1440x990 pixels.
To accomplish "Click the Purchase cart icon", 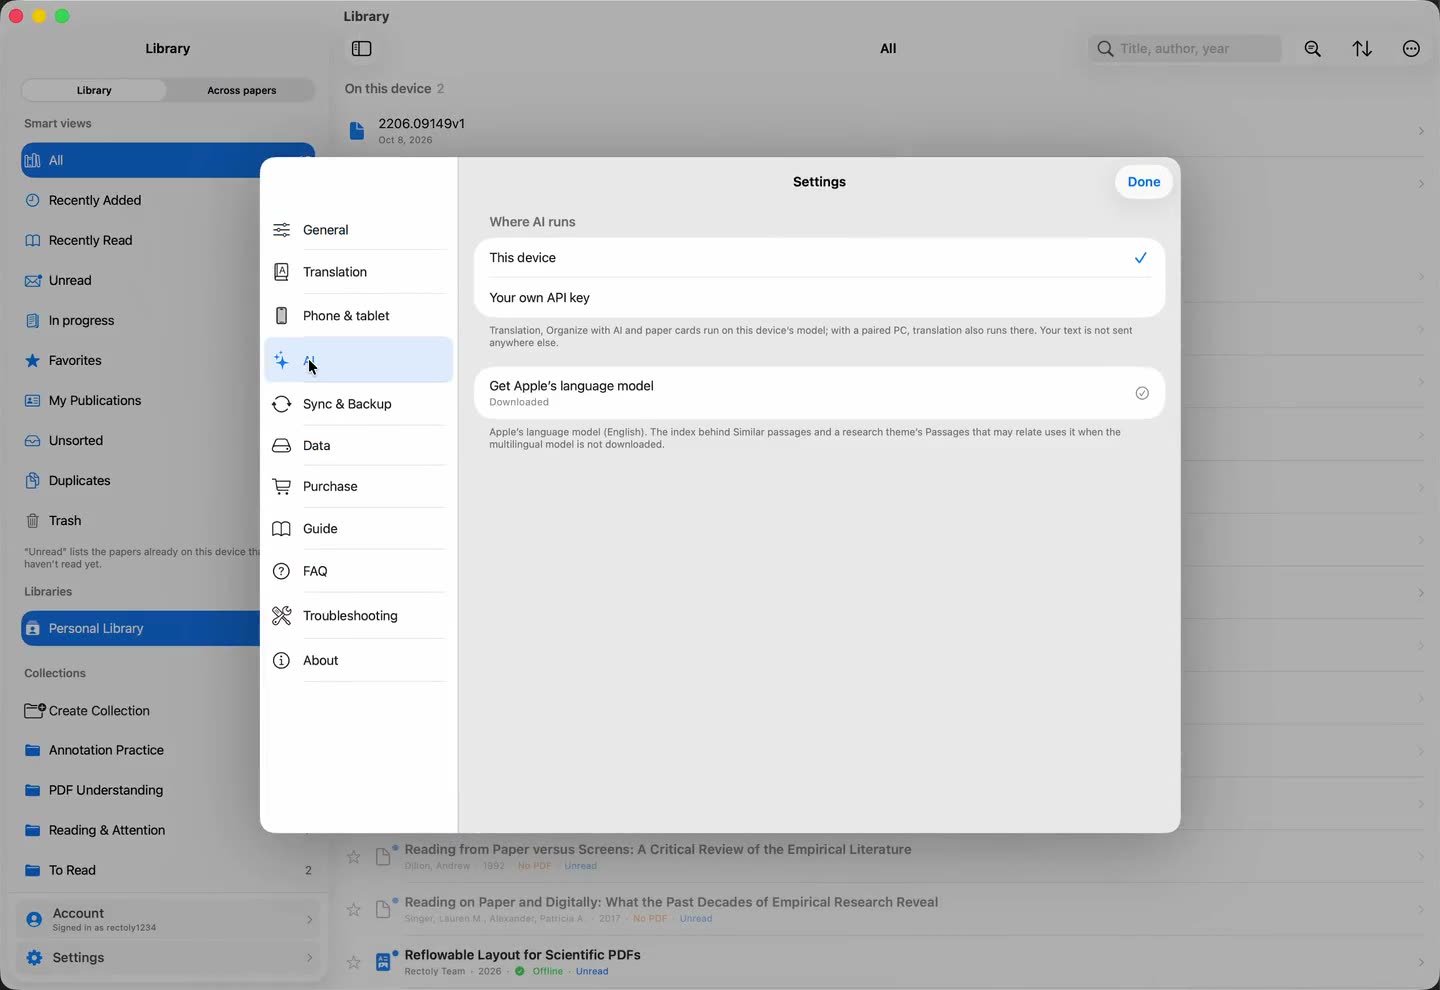I will pyautogui.click(x=282, y=487).
